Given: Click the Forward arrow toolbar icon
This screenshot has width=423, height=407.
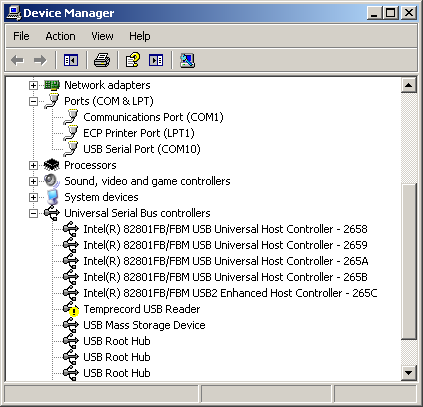Looking at the screenshot, I should pyautogui.click(x=40, y=60).
